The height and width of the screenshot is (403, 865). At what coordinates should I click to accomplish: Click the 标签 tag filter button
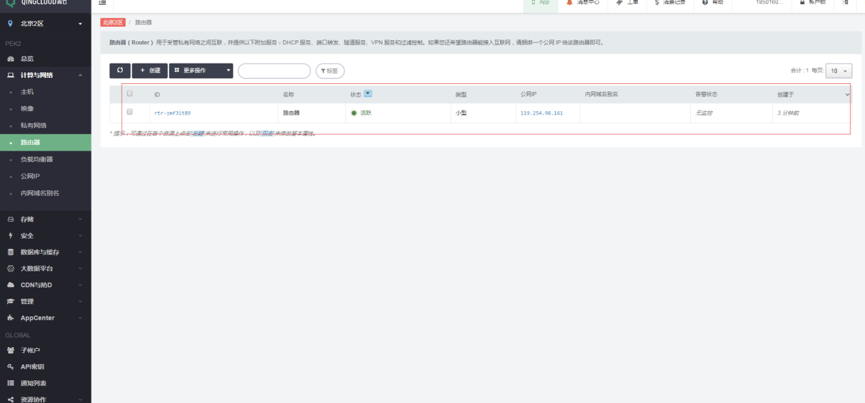330,71
